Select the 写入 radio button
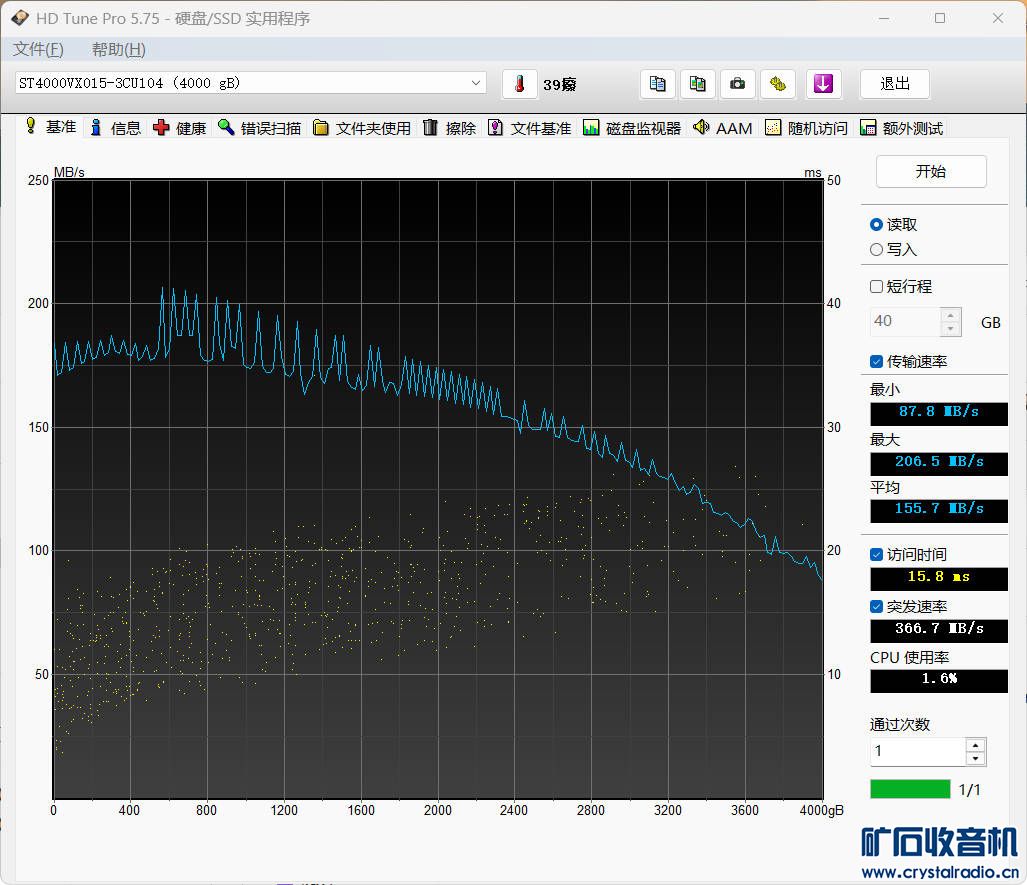This screenshot has height=885, width=1027. pos(877,250)
